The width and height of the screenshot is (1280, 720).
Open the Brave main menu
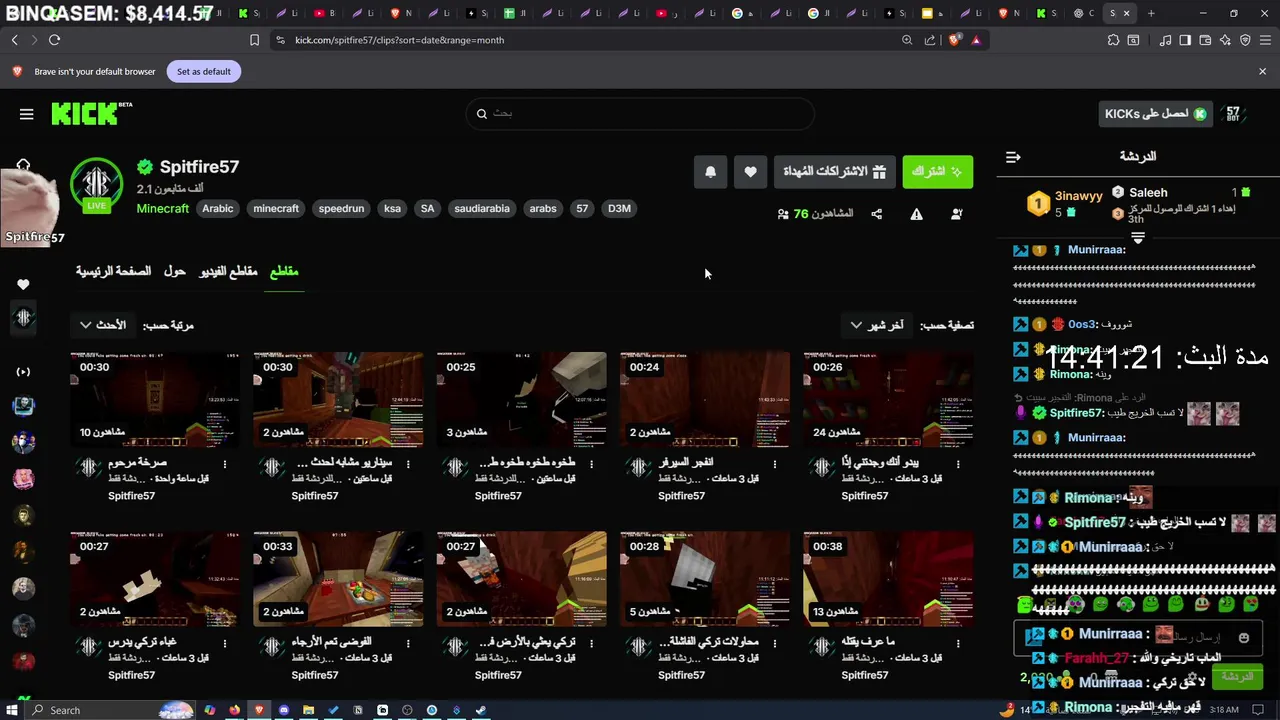pos(1265,40)
